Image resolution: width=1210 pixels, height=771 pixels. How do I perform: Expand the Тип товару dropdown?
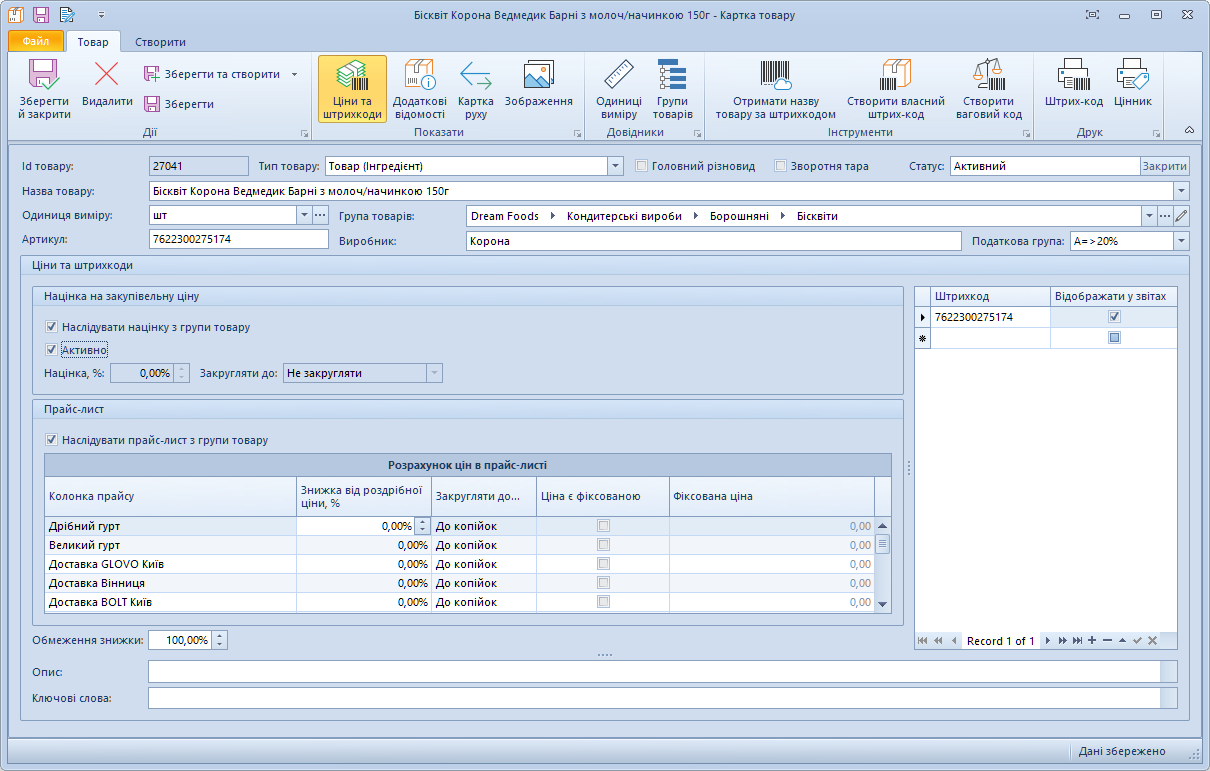615,166
